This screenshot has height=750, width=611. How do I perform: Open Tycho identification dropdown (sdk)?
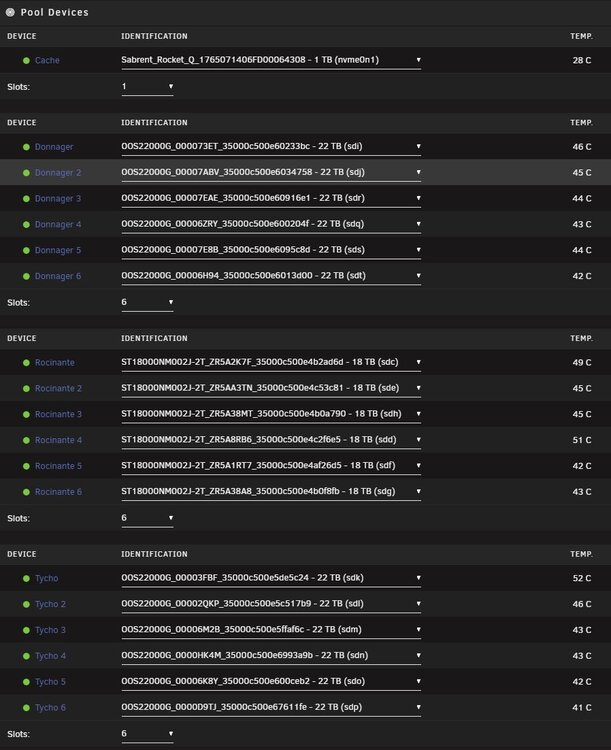pos(271,578)
